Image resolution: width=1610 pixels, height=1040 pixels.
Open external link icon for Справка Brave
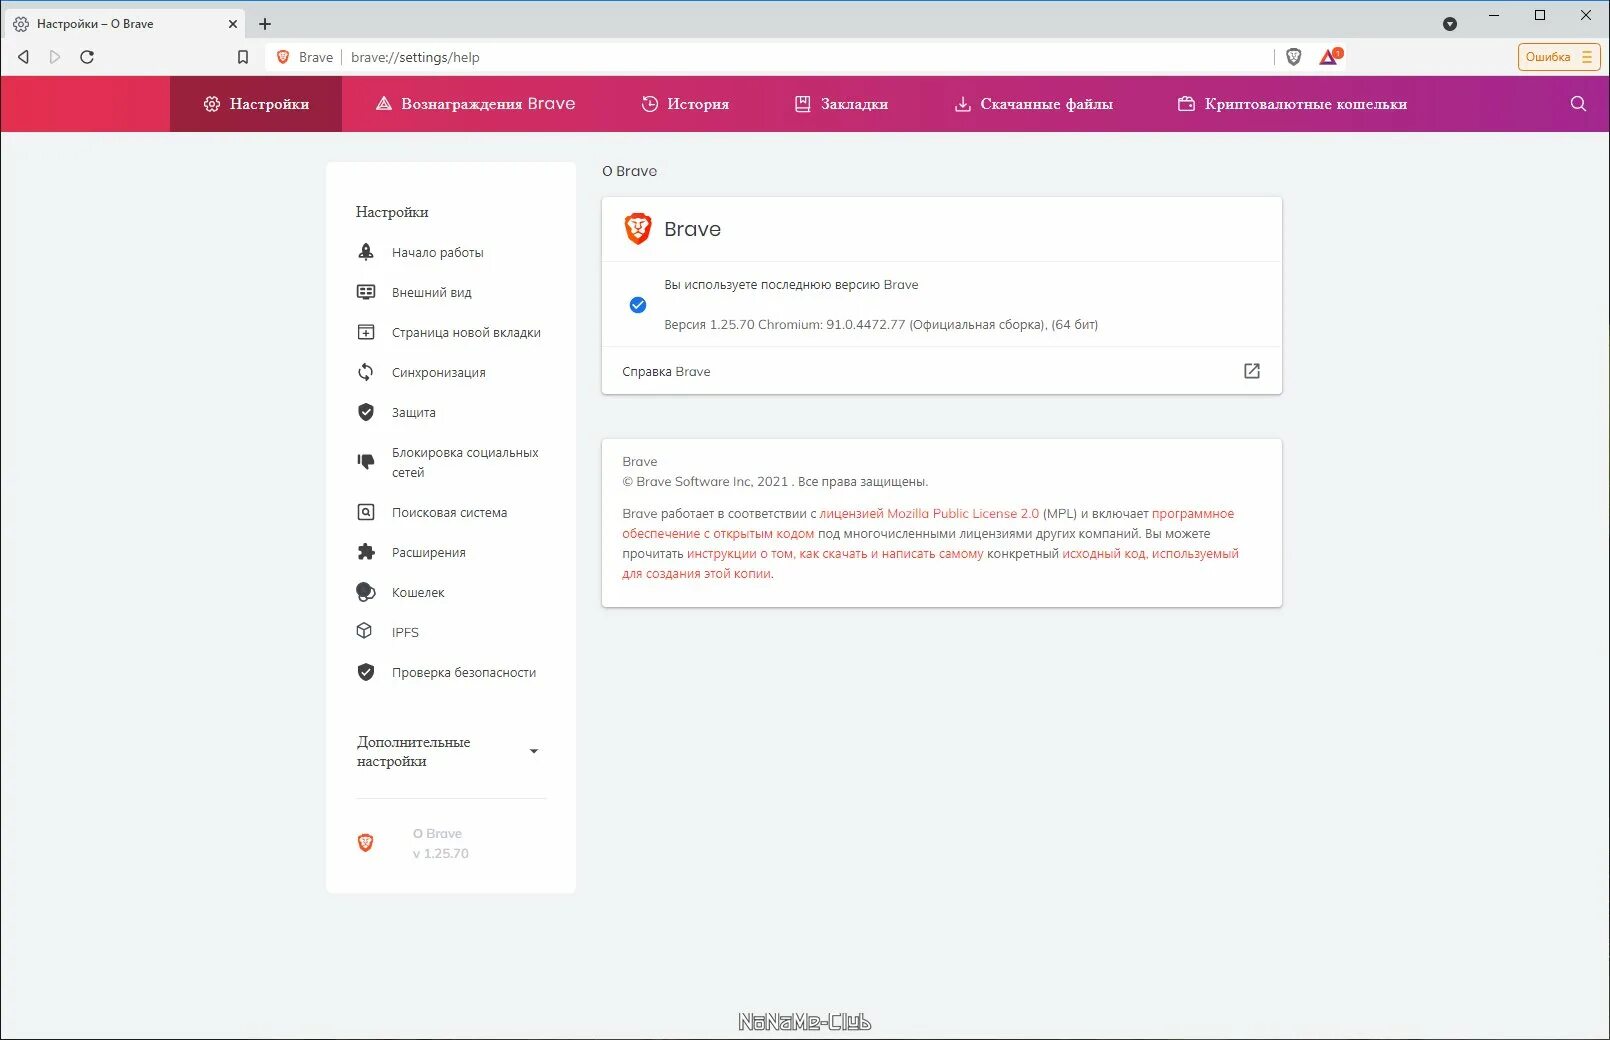(x=1252, y=371)
